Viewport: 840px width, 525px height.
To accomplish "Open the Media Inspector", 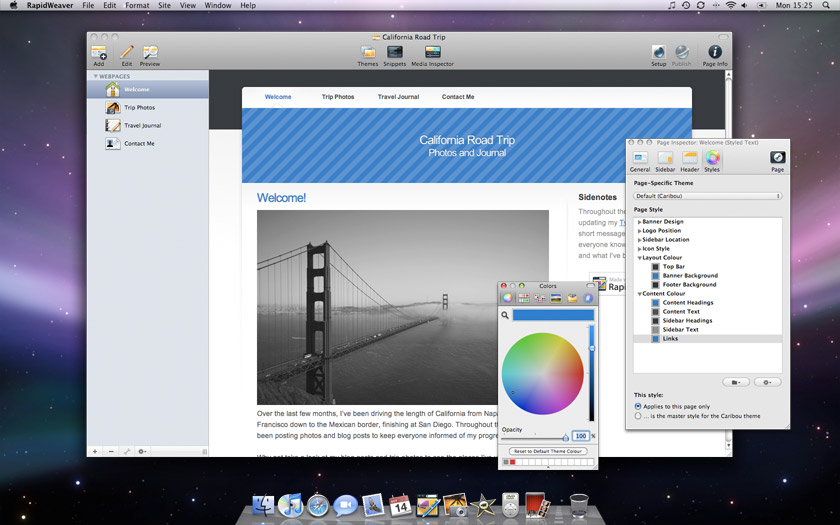I will pyautogui.click(x=432, y=52).
